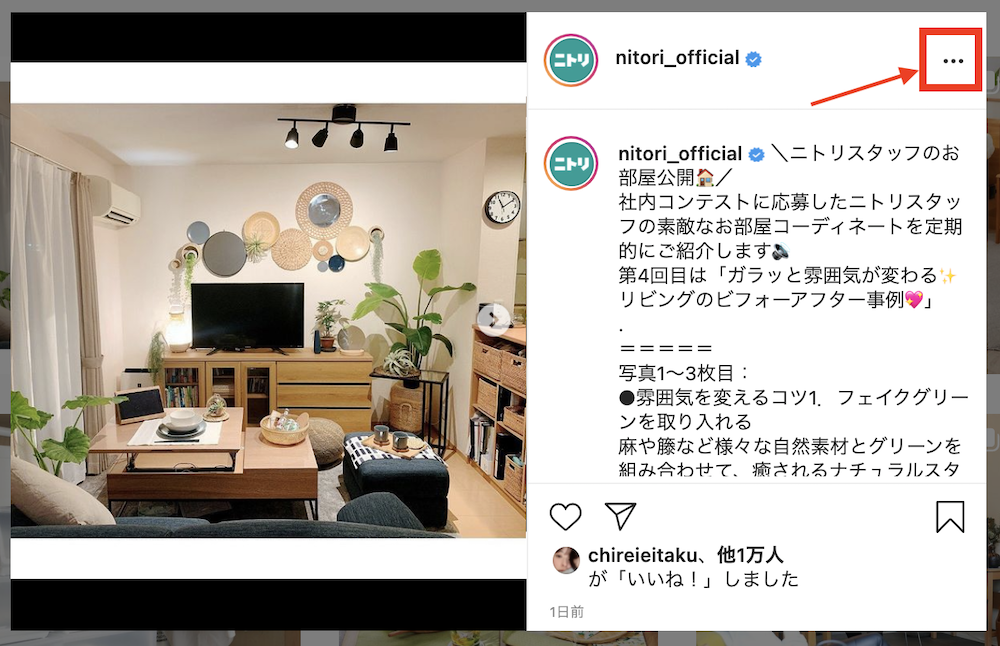
Task: Open nitori_official avatar beside the caption
Action: point(571,164)
